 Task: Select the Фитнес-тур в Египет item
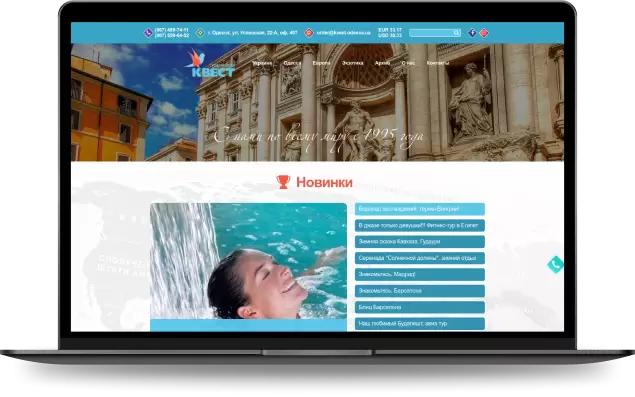(x=420, y=225)
